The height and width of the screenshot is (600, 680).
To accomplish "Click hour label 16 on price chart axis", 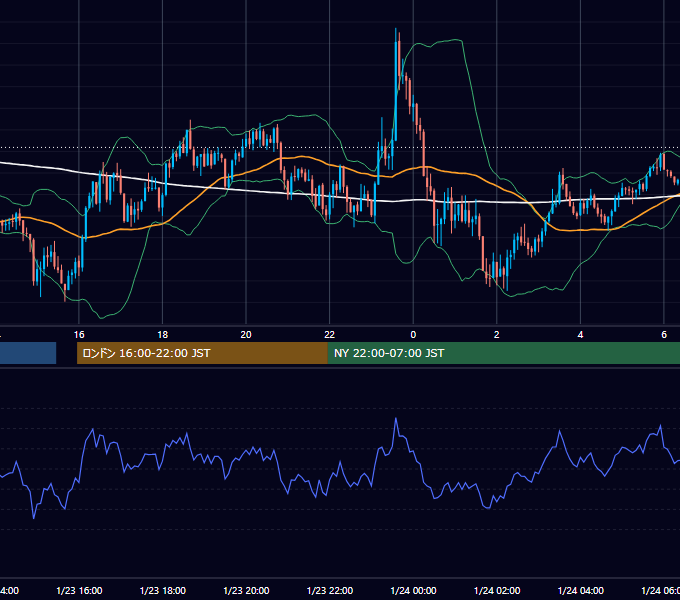I will point(79,334).
